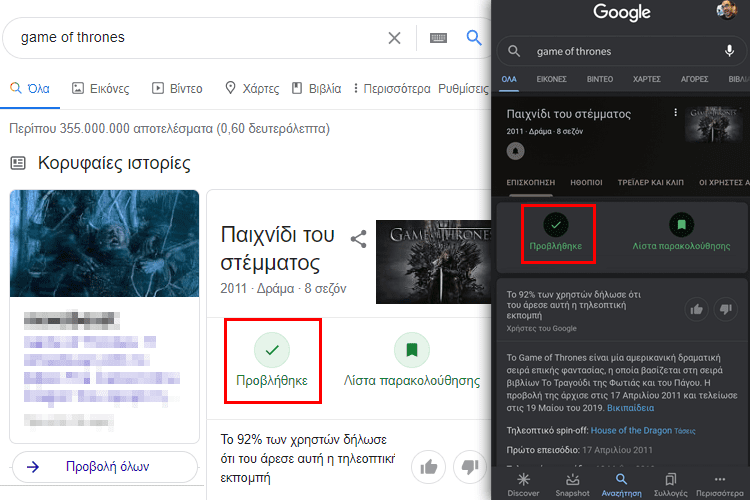Click the Κορυφαίες ιστορίες newspaper icon
750x500 pixels.
click(x=18, y=163)
